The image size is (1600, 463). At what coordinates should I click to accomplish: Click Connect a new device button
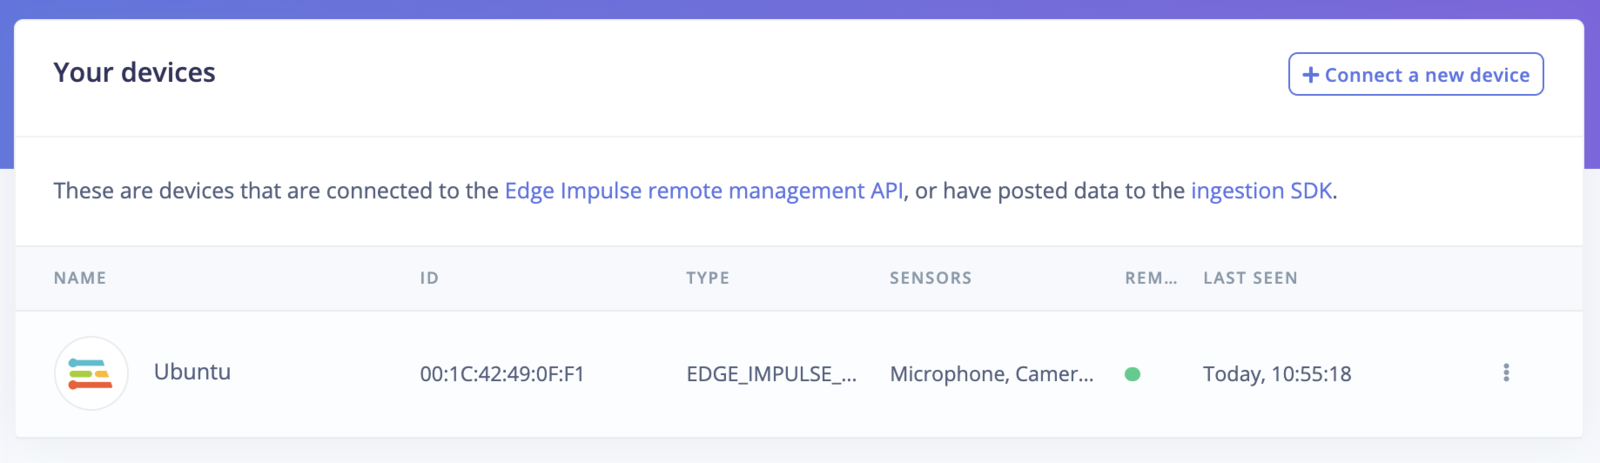pos(1416,74)
